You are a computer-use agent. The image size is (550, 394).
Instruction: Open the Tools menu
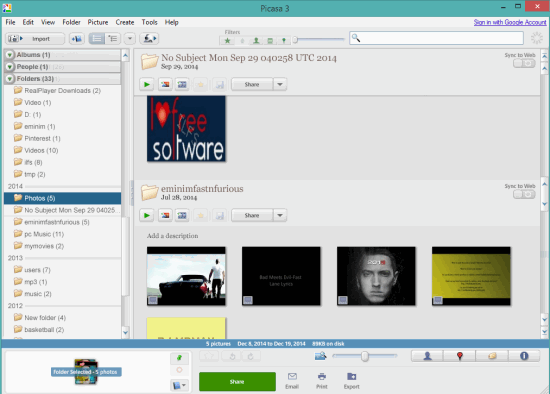(x=149, y=22)
